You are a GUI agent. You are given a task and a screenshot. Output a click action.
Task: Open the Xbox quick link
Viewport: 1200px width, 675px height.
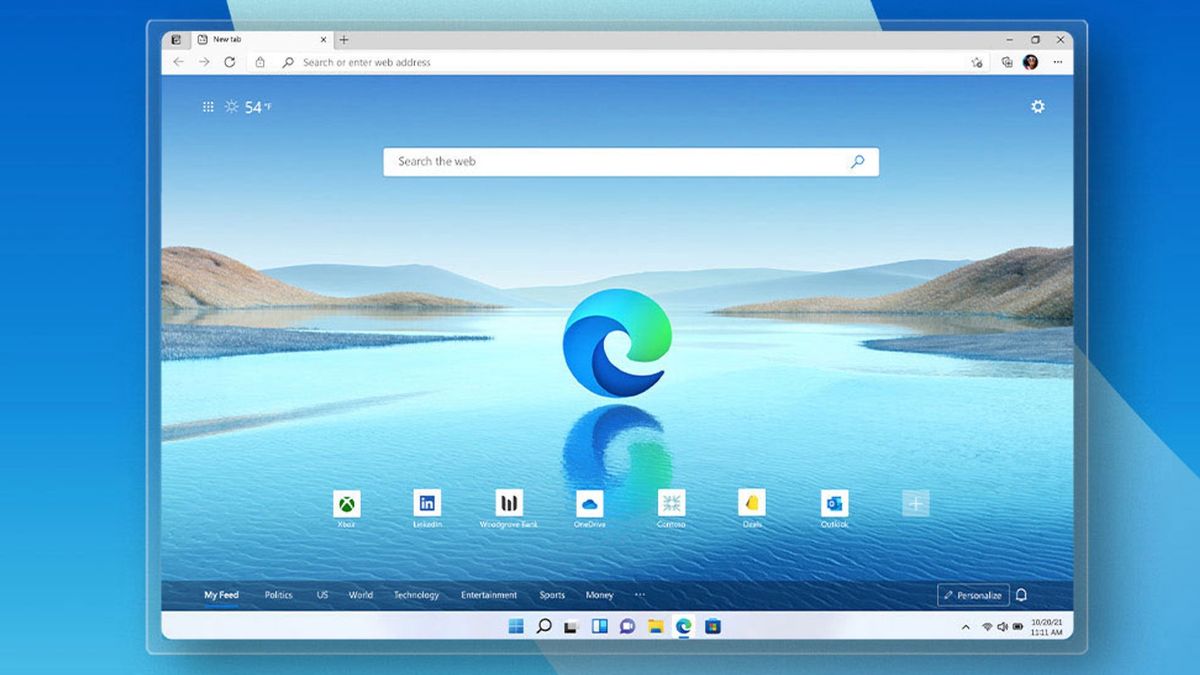click(346, 508)
